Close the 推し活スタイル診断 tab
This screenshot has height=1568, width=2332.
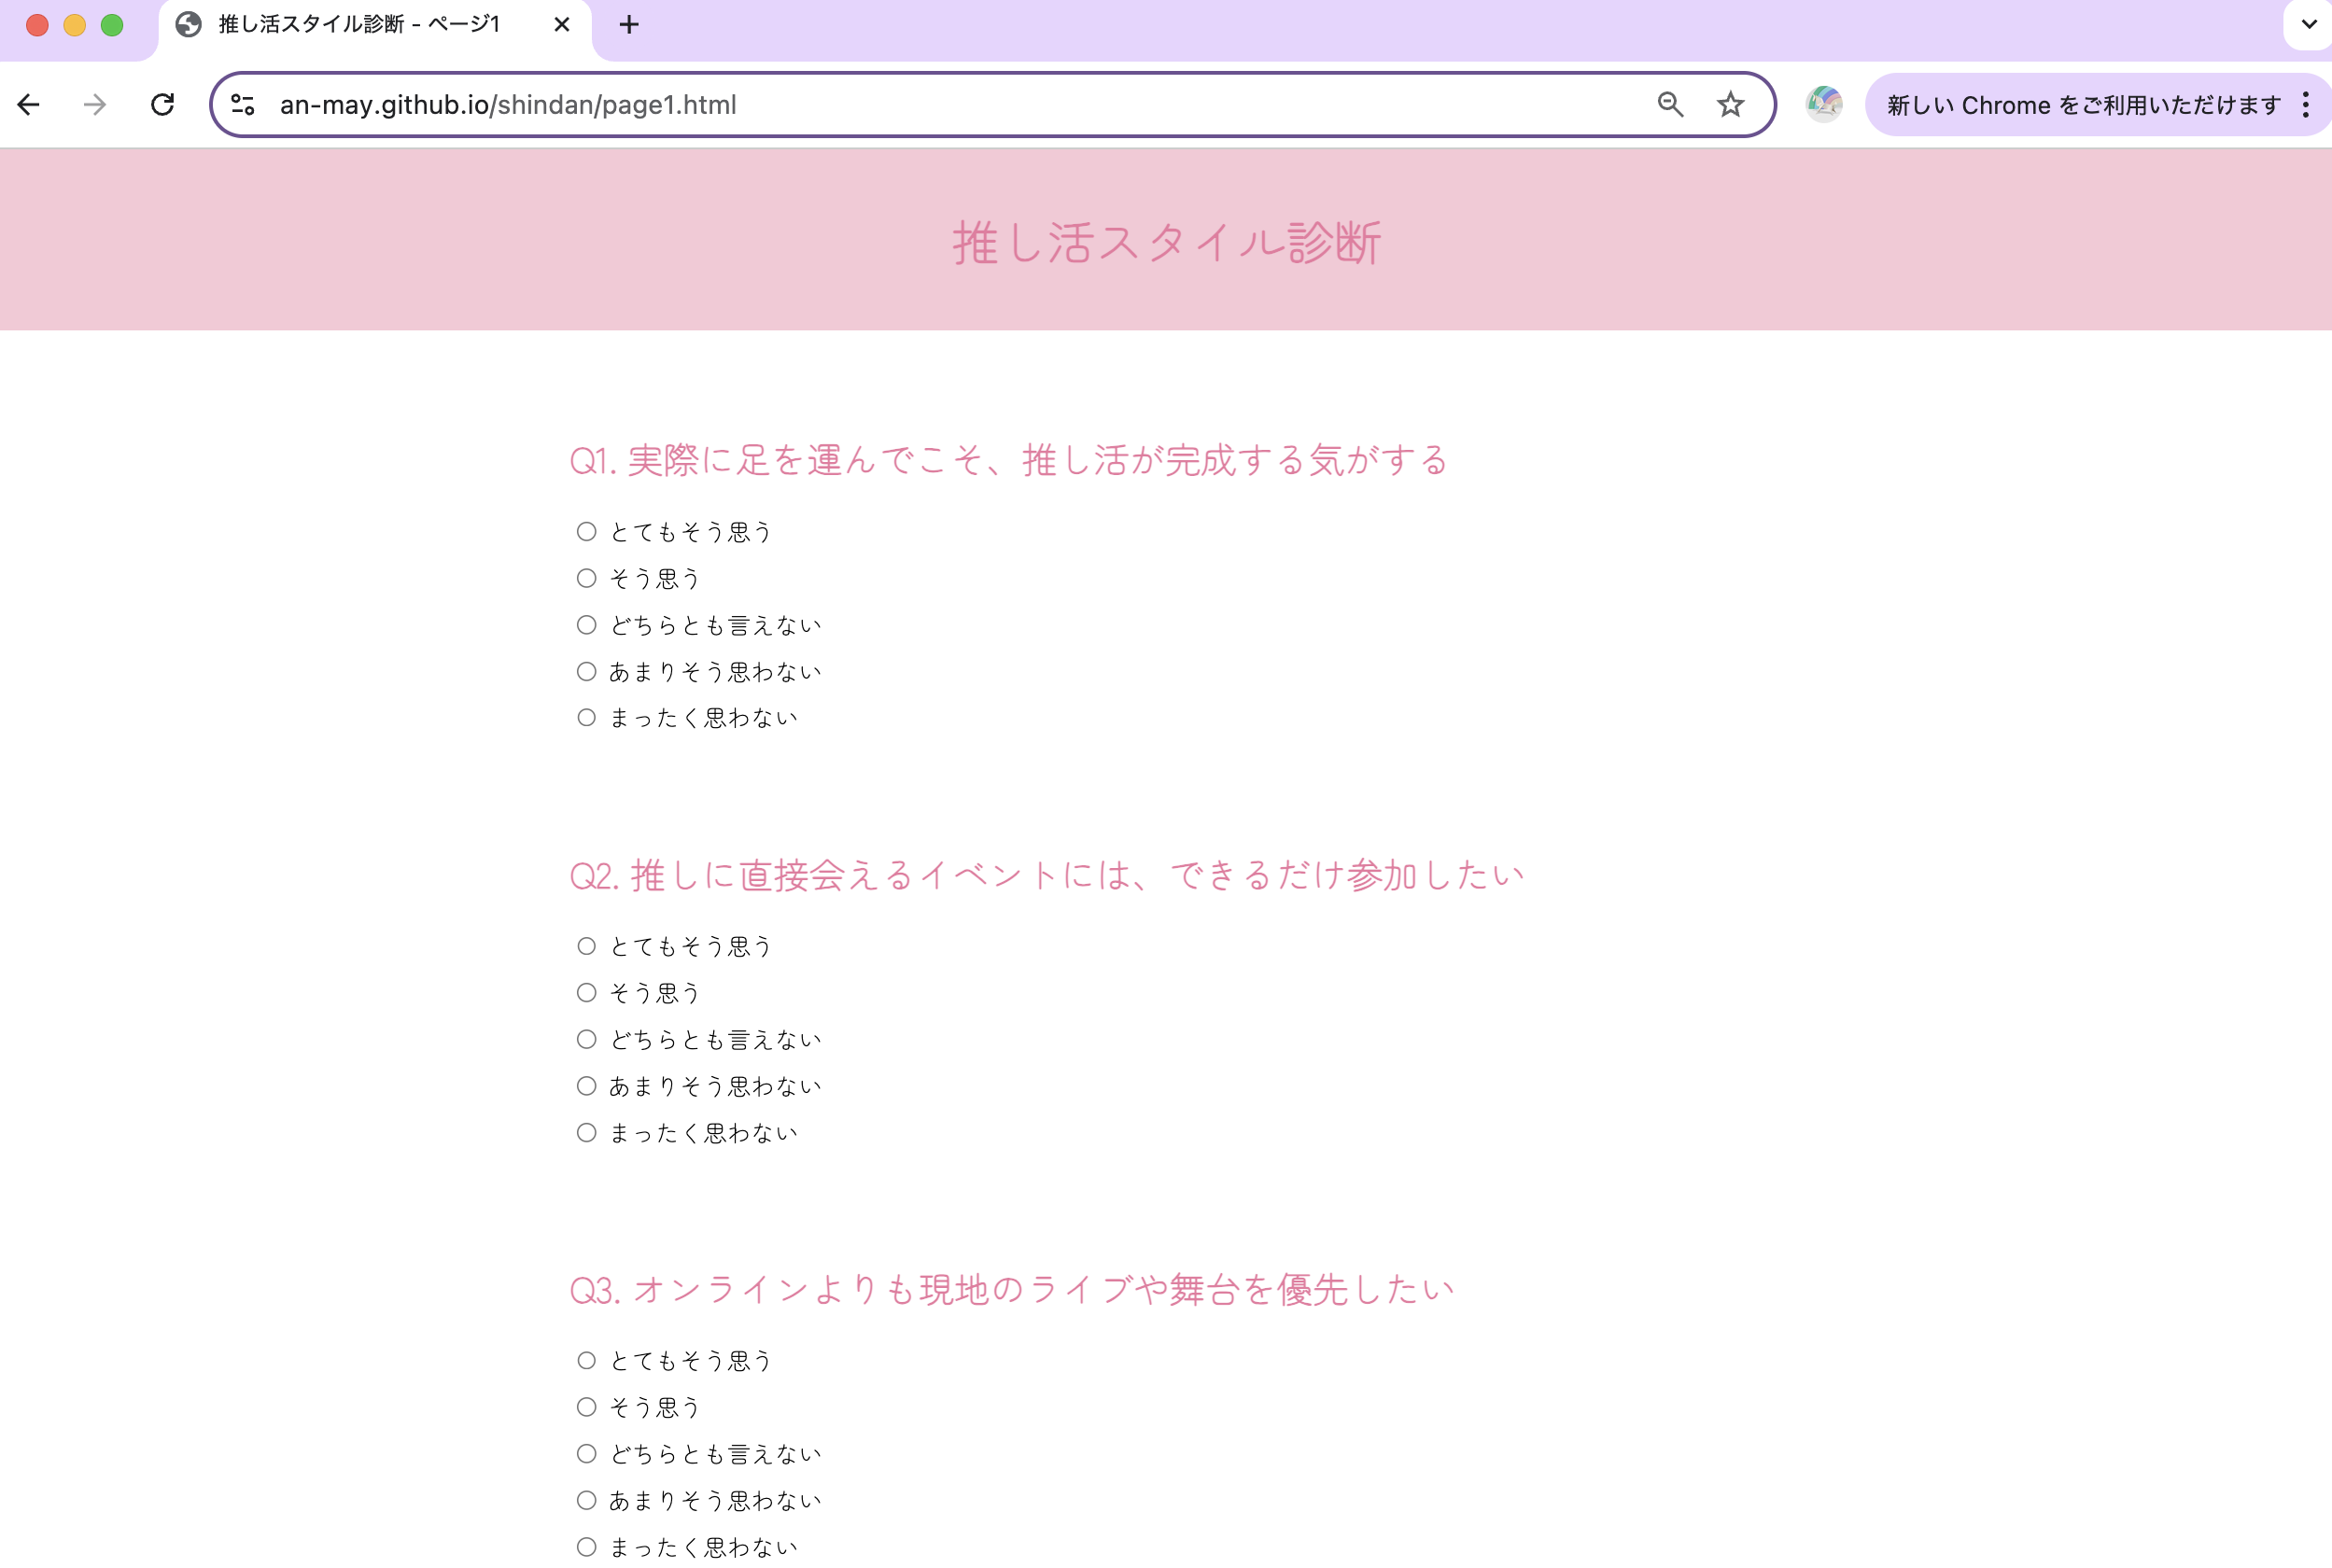tap(562, 25)
